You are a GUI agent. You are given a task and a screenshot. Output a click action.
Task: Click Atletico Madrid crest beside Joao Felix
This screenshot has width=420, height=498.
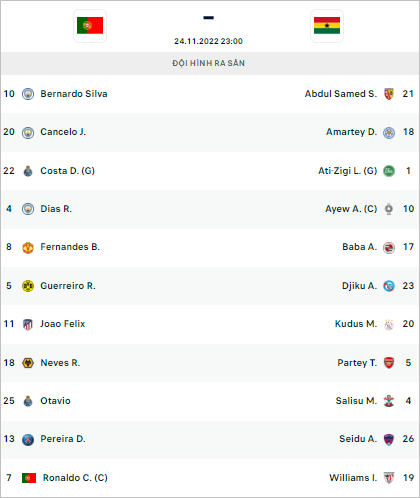click(x=28, y=324)
